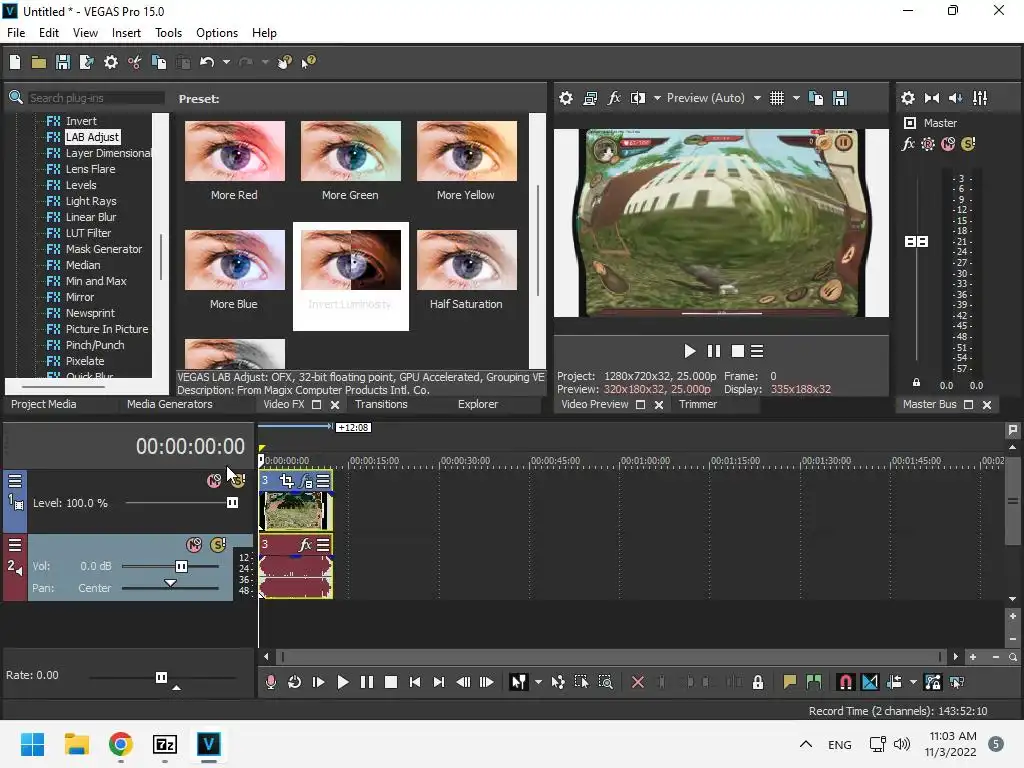Open the Insert menu
Viewport: 1024px width, 768px height.
[126, 33]
